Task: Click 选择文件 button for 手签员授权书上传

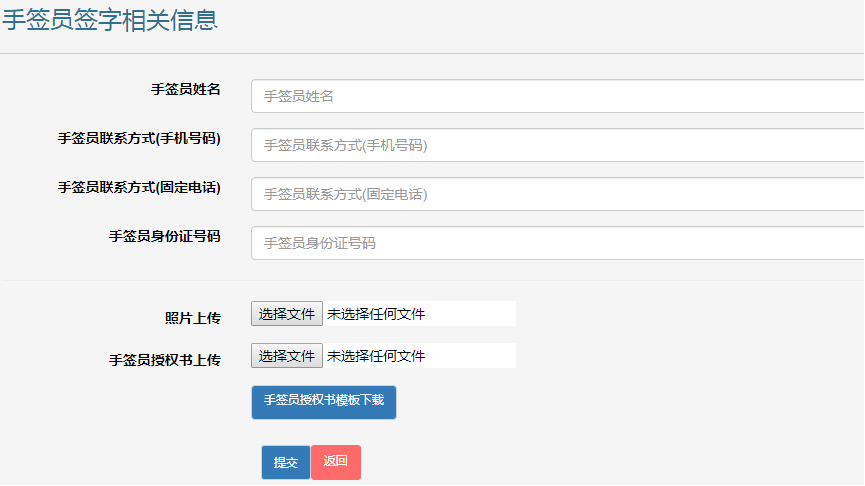Action: click(287, 356)
